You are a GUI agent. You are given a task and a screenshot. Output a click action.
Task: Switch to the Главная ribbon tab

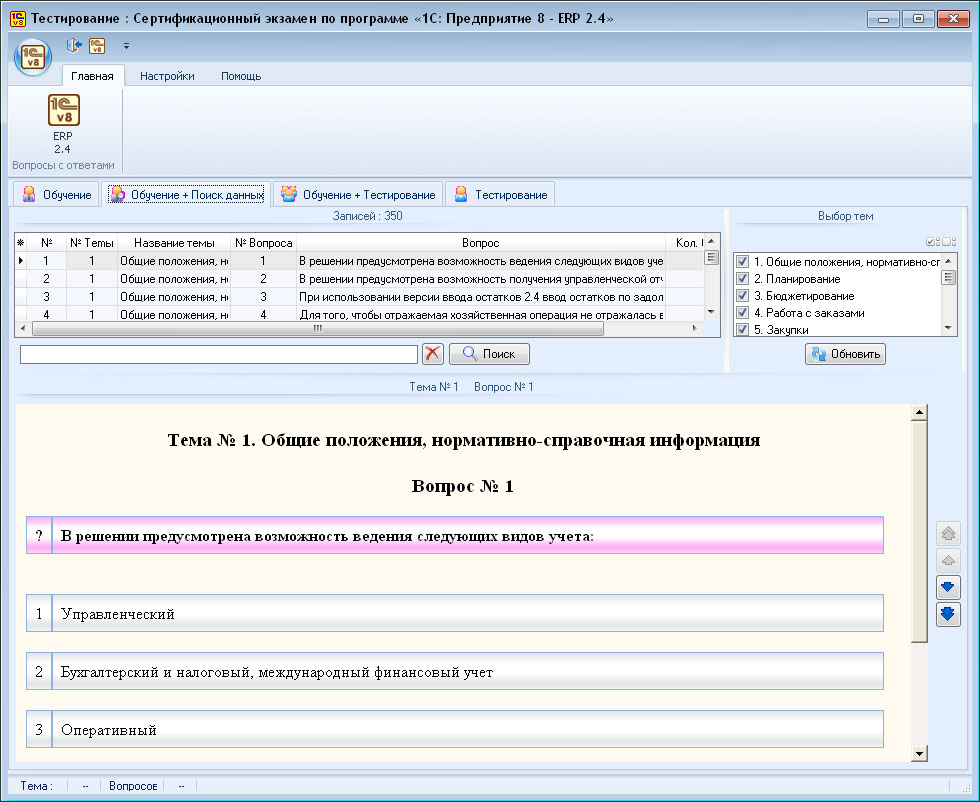(92, 76)
